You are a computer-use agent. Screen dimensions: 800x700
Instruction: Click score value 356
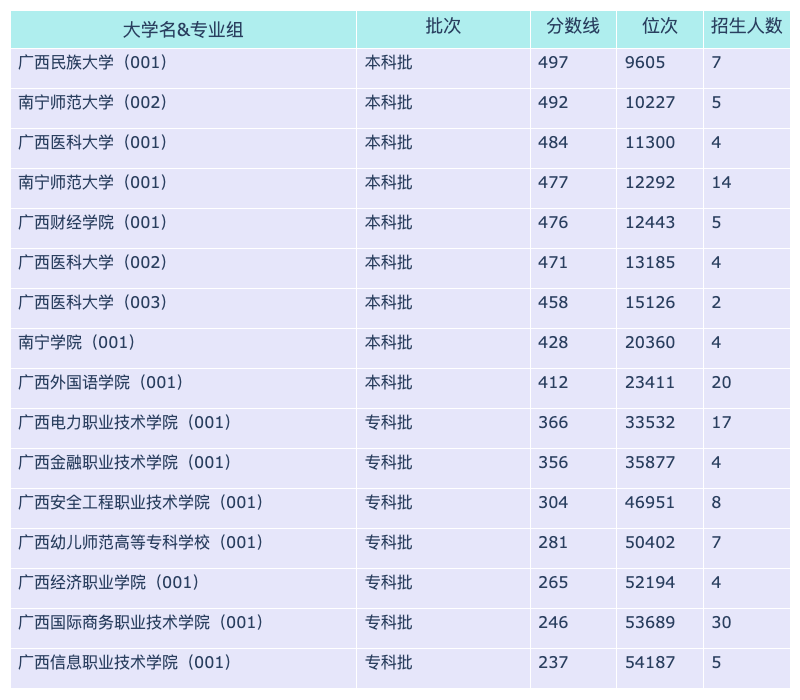pos(553,462)
